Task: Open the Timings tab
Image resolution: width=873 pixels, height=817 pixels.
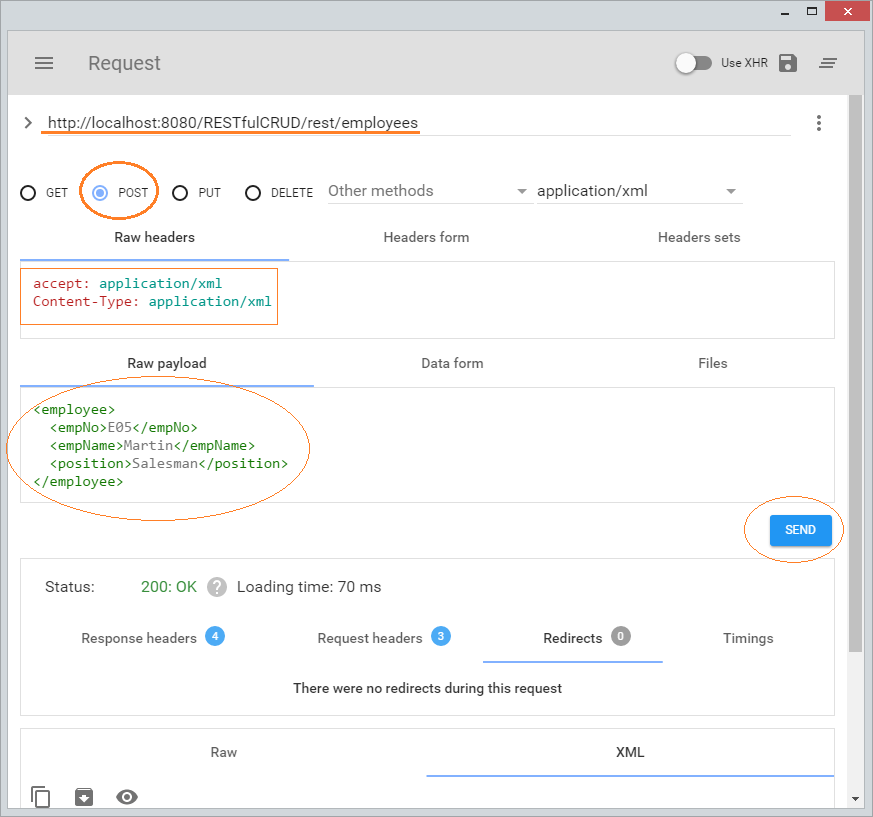Action: click(748, 638)
